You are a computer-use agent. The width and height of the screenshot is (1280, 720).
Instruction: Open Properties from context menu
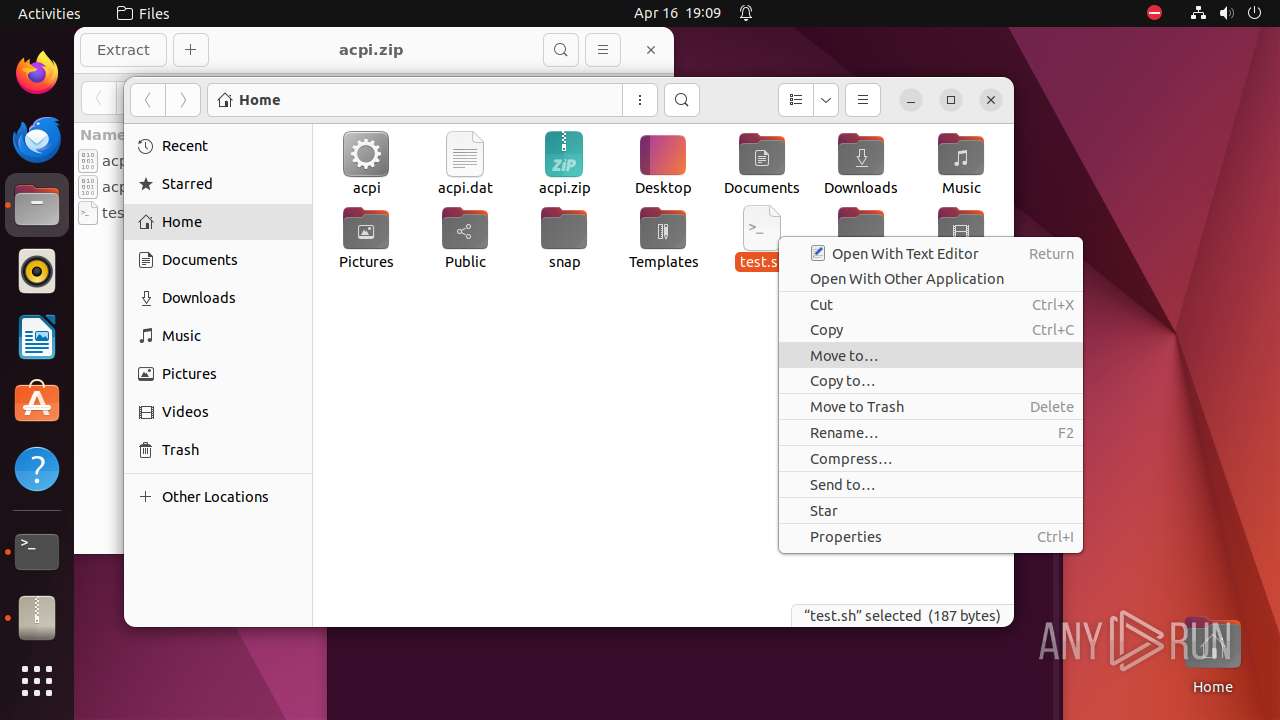point(930,537)
